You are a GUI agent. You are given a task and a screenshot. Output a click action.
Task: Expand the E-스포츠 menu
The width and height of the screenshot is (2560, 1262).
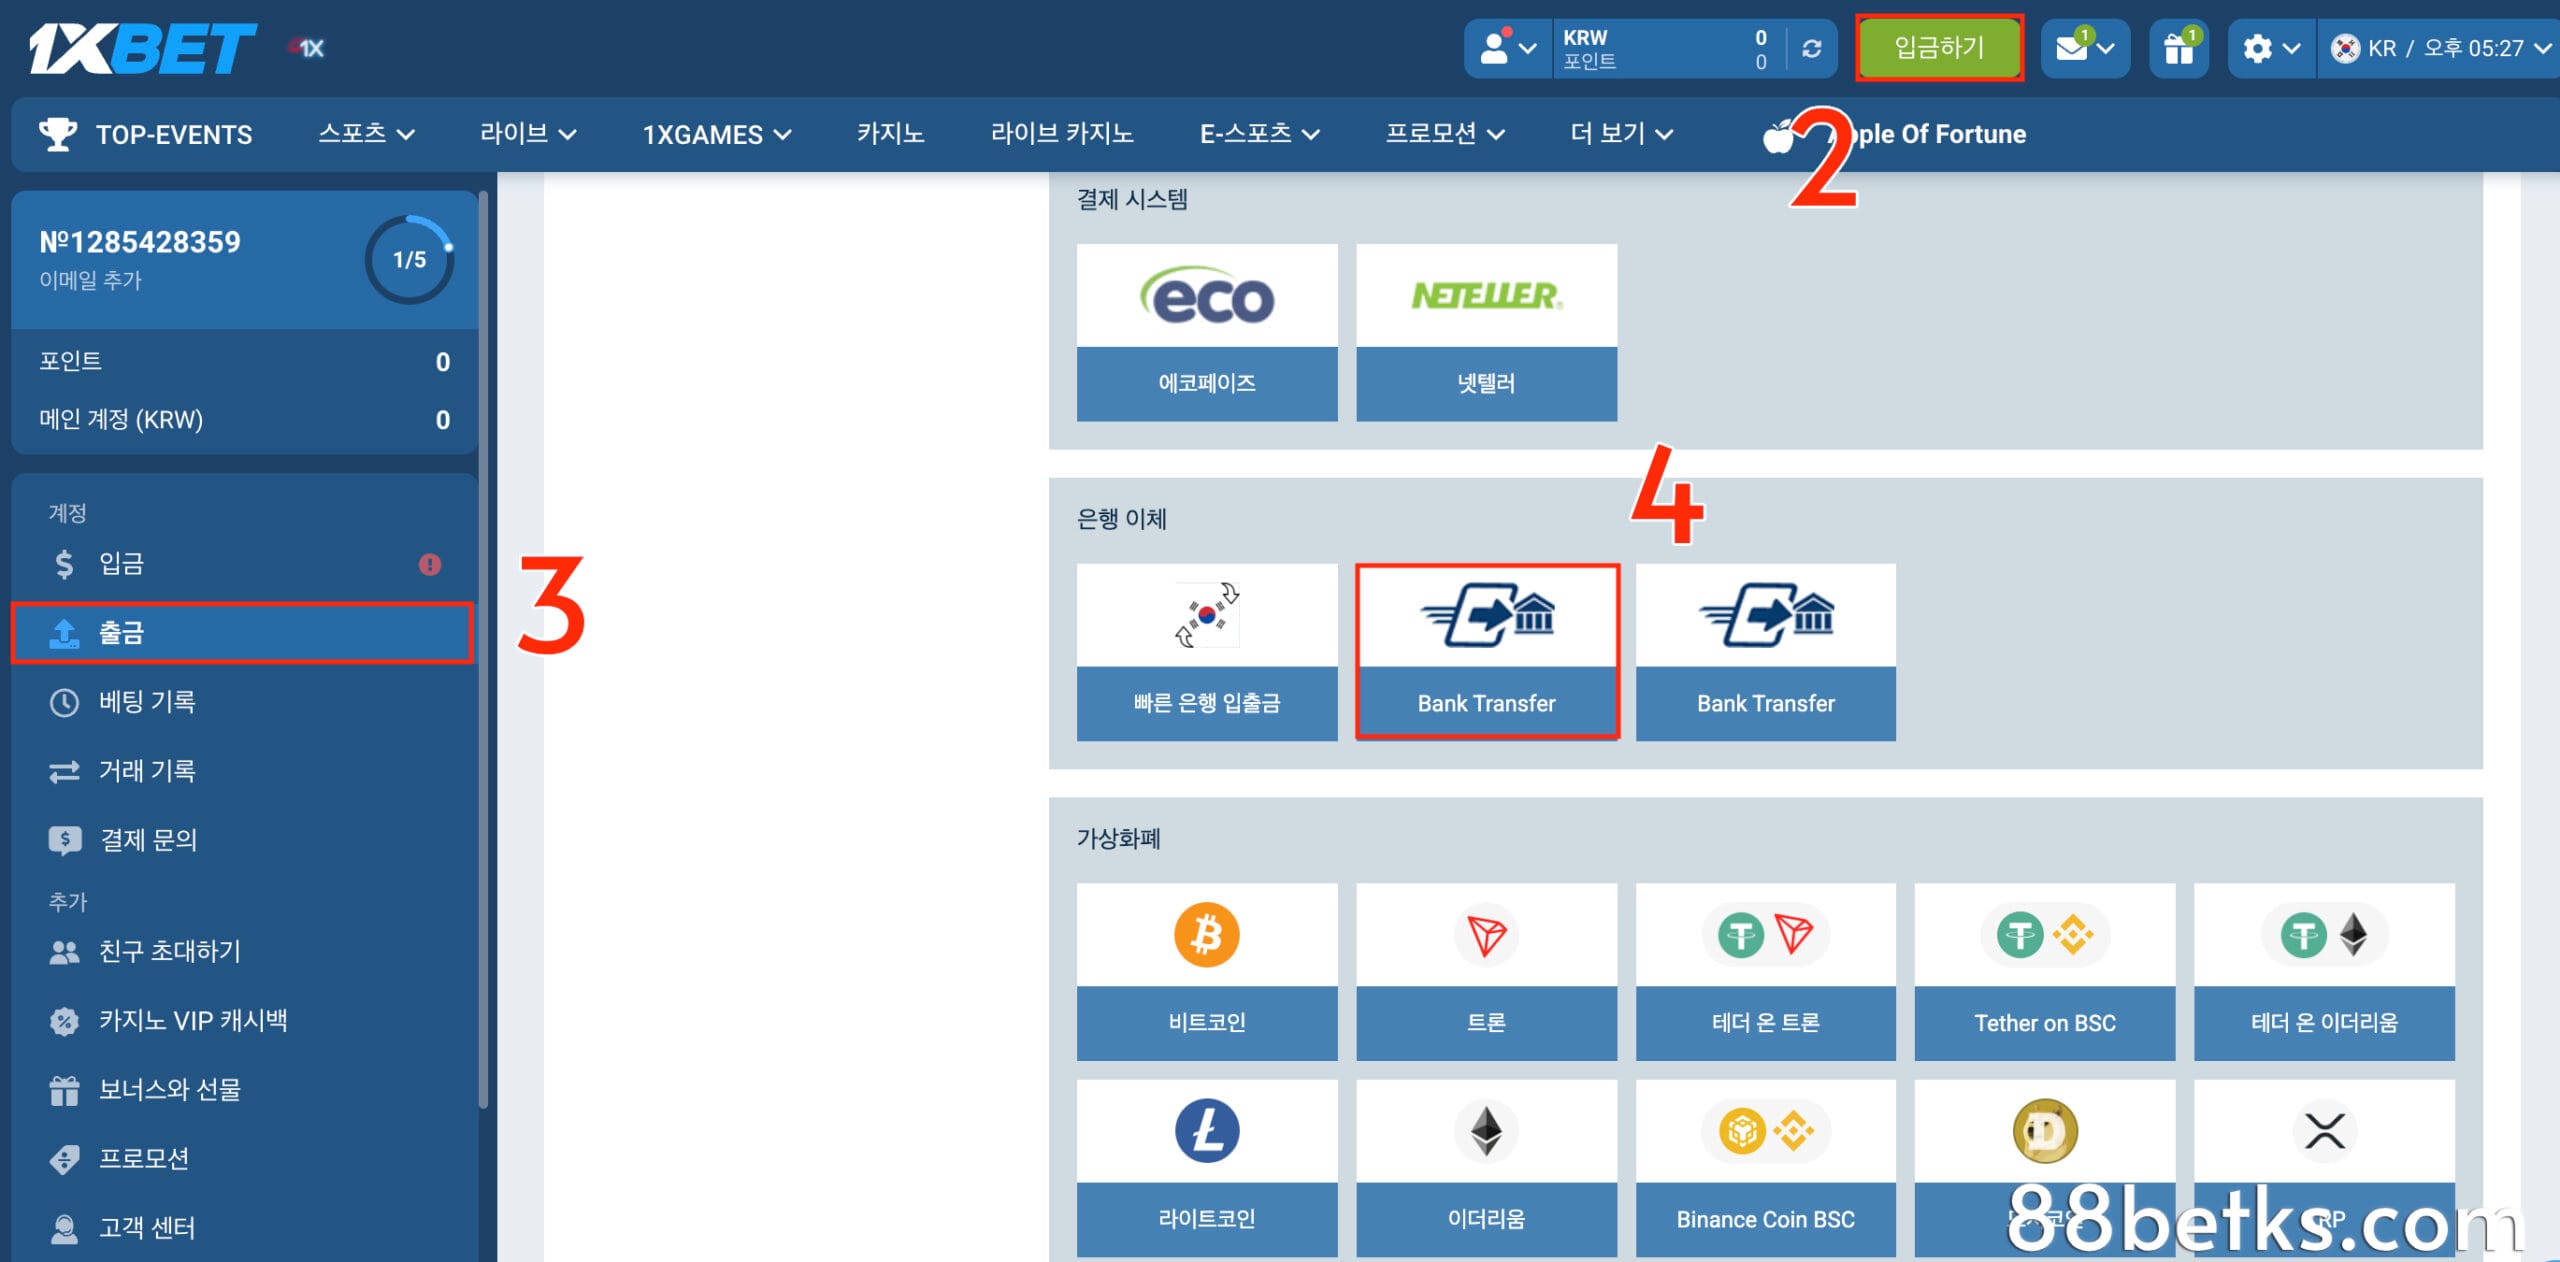click(x=1259, y=134)
